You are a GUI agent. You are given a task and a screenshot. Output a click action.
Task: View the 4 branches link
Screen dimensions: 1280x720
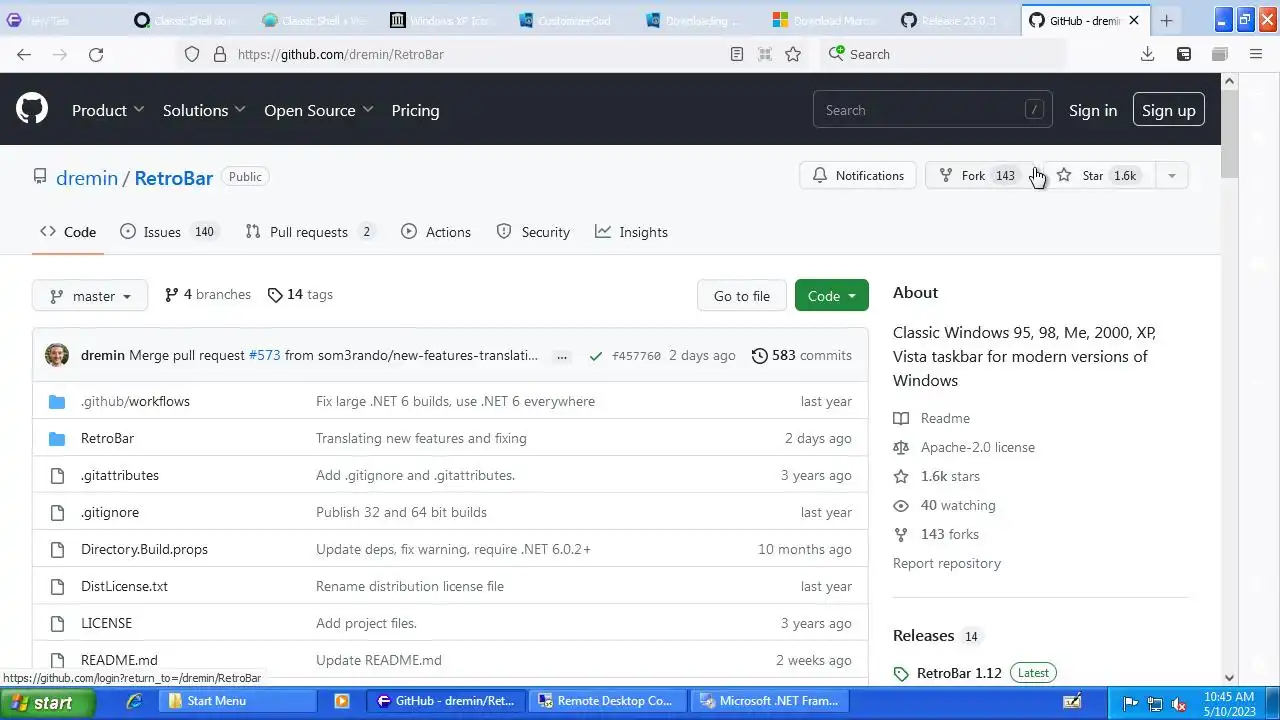pos(208,294)
